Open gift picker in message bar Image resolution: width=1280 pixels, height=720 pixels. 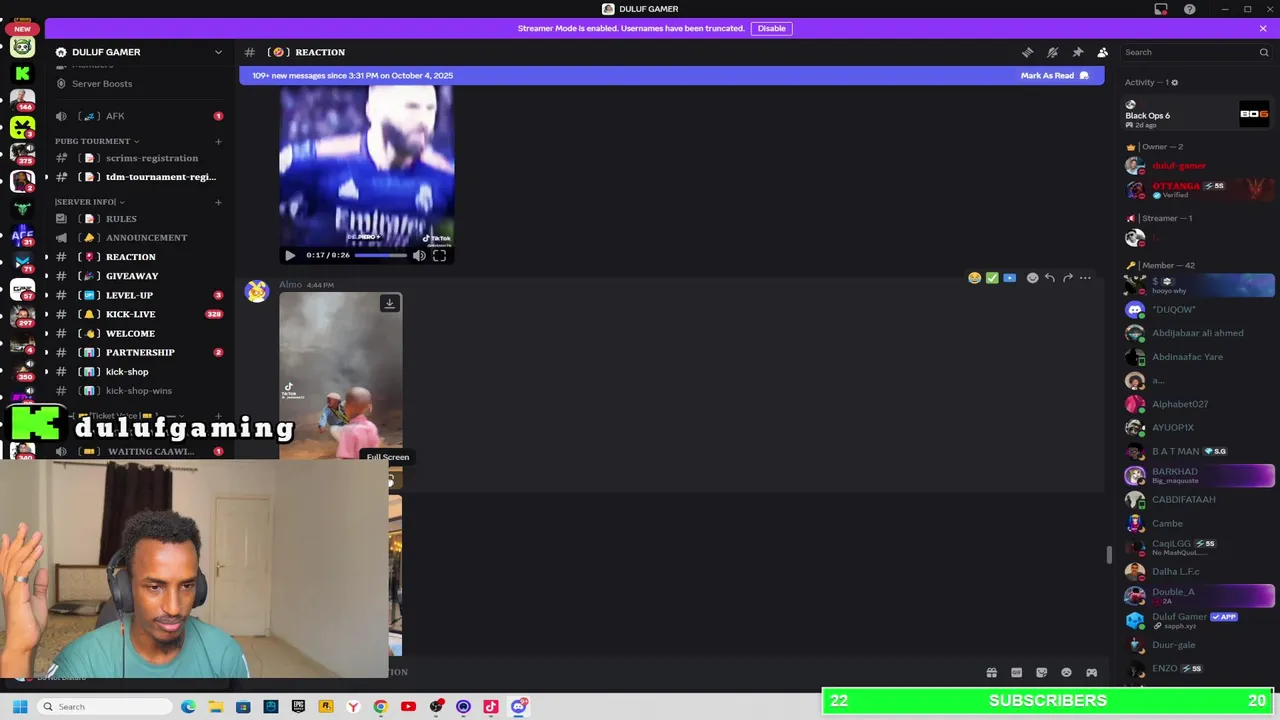tap(991, 673)
